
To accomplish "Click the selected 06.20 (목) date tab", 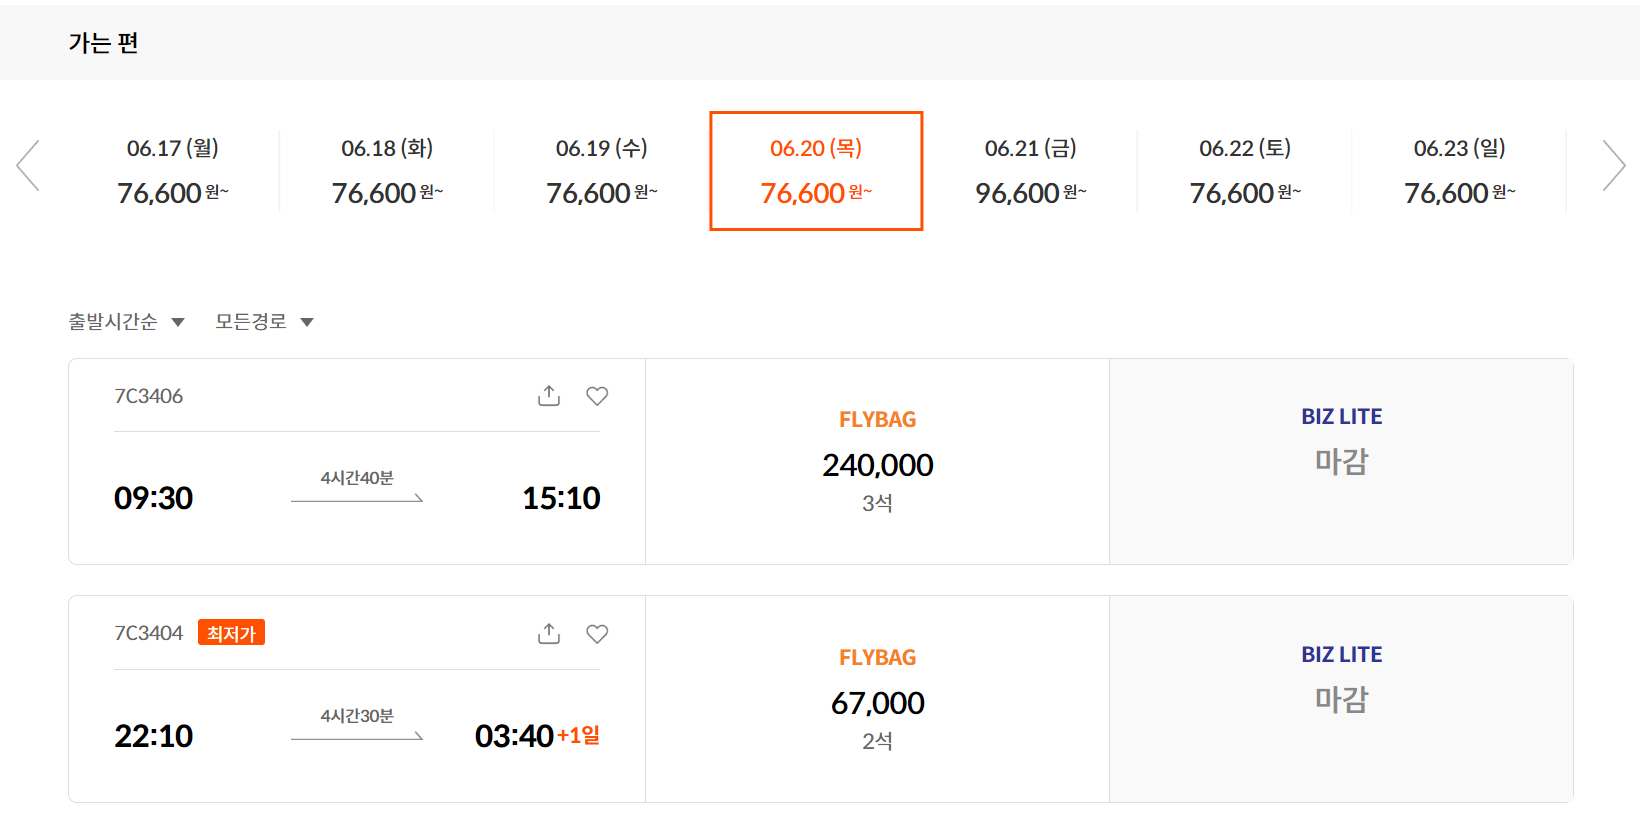I will (x=816, y=171).
